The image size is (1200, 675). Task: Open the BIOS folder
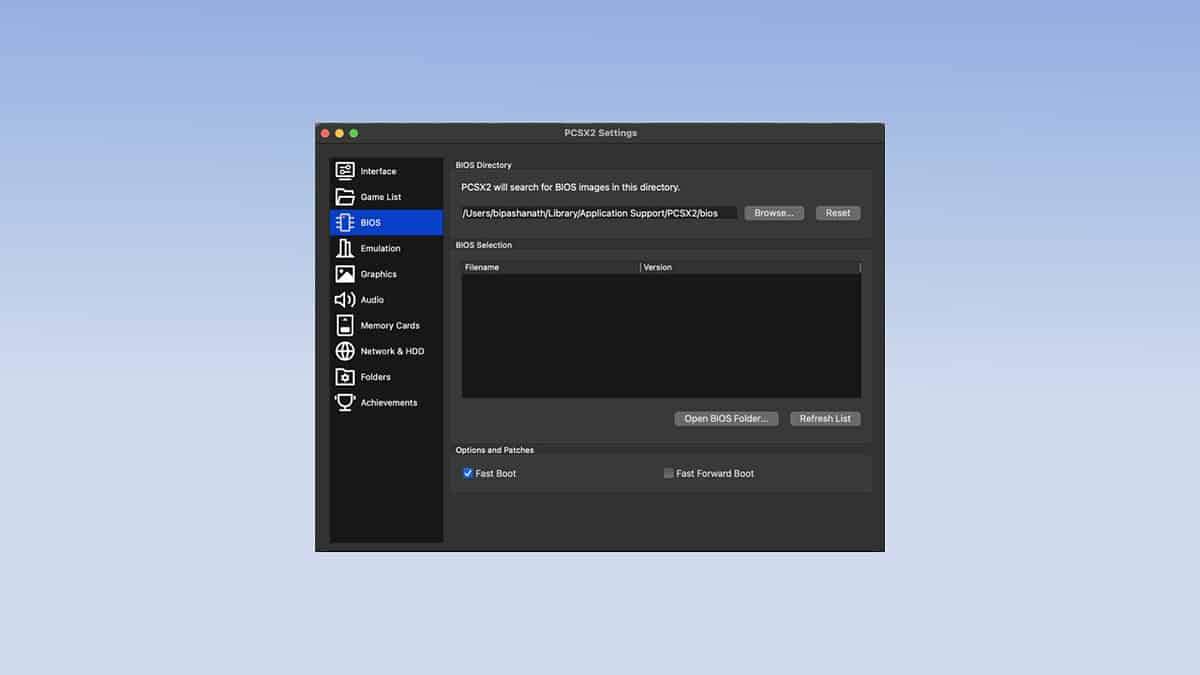coord(726,418)
